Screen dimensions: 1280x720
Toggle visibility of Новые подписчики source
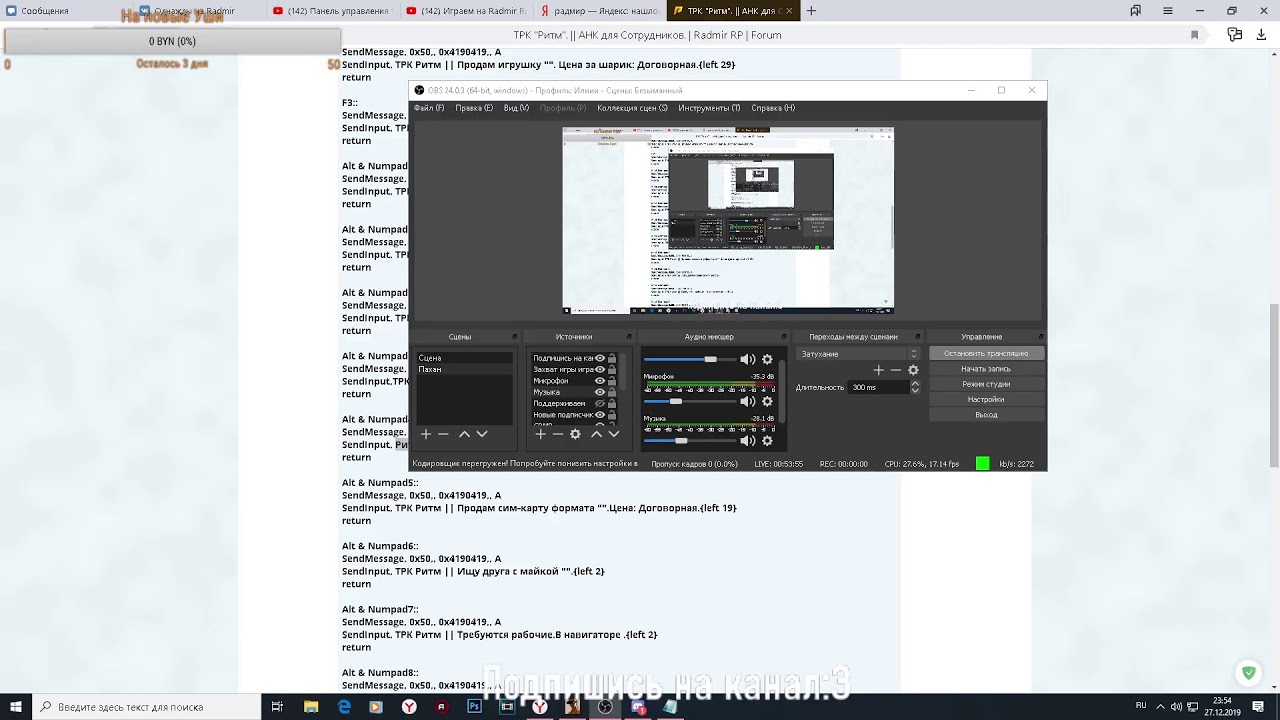(x=600, y=415)
